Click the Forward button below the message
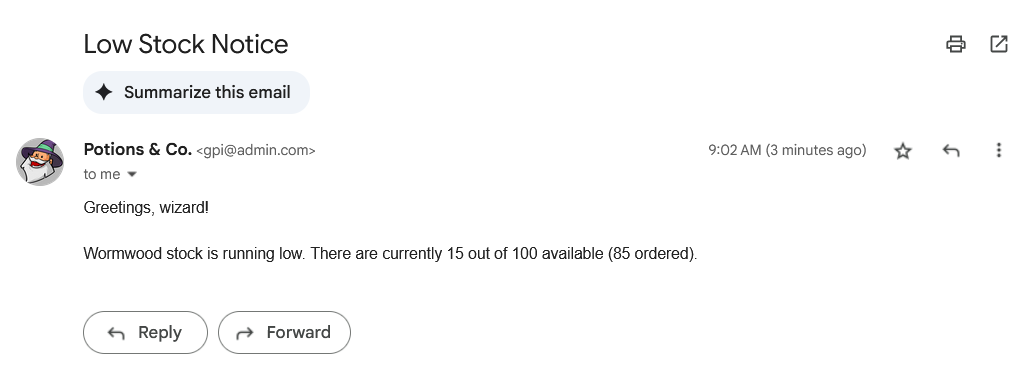1029x391 pixels. [284, 333]
